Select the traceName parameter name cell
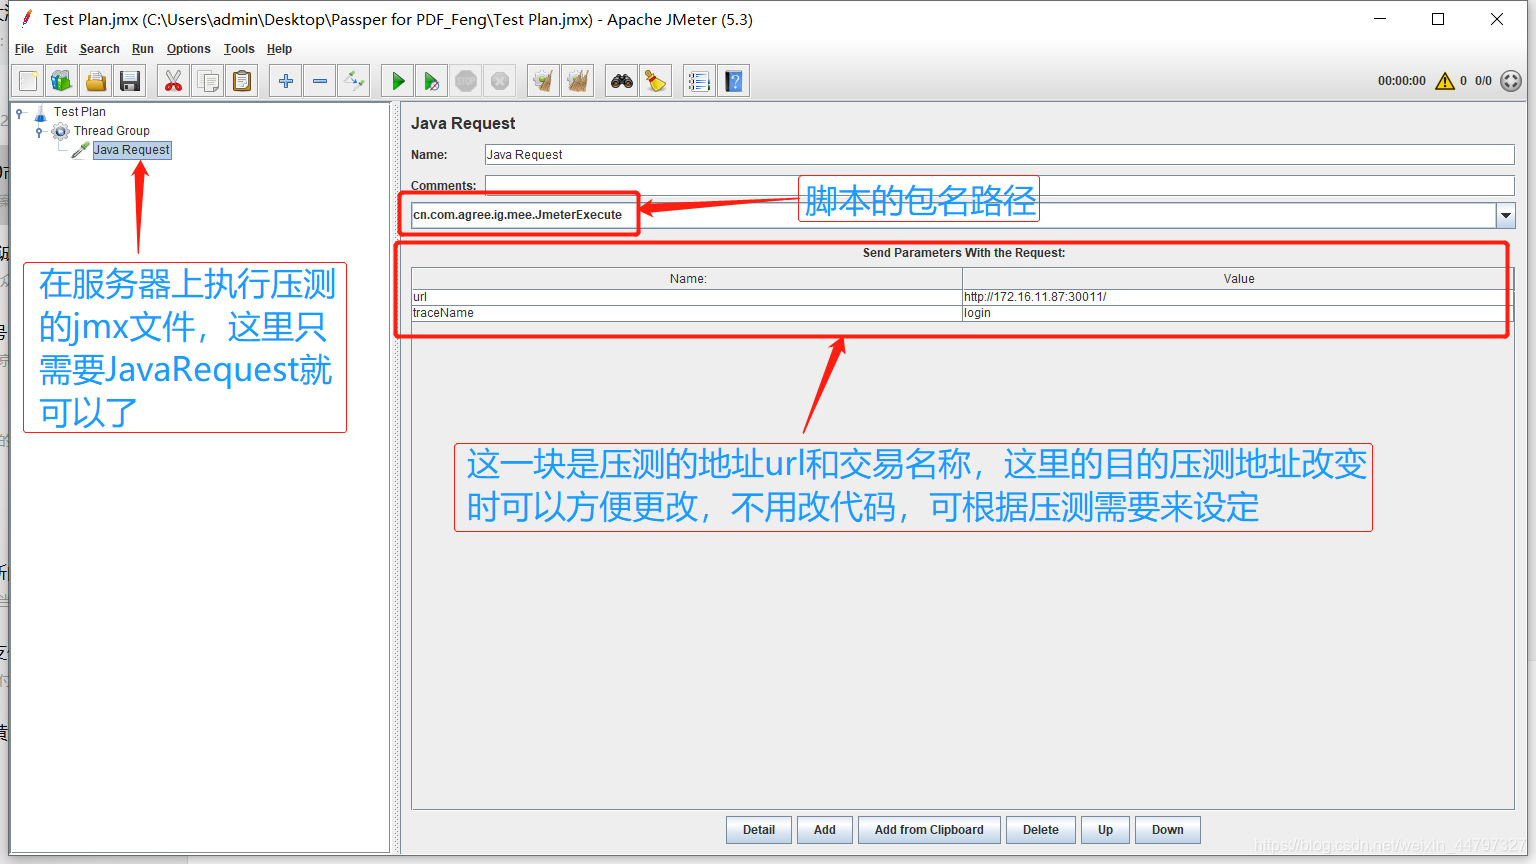Image resolution: width=1536 pixels, height=864 pixels. click(687, 313)
